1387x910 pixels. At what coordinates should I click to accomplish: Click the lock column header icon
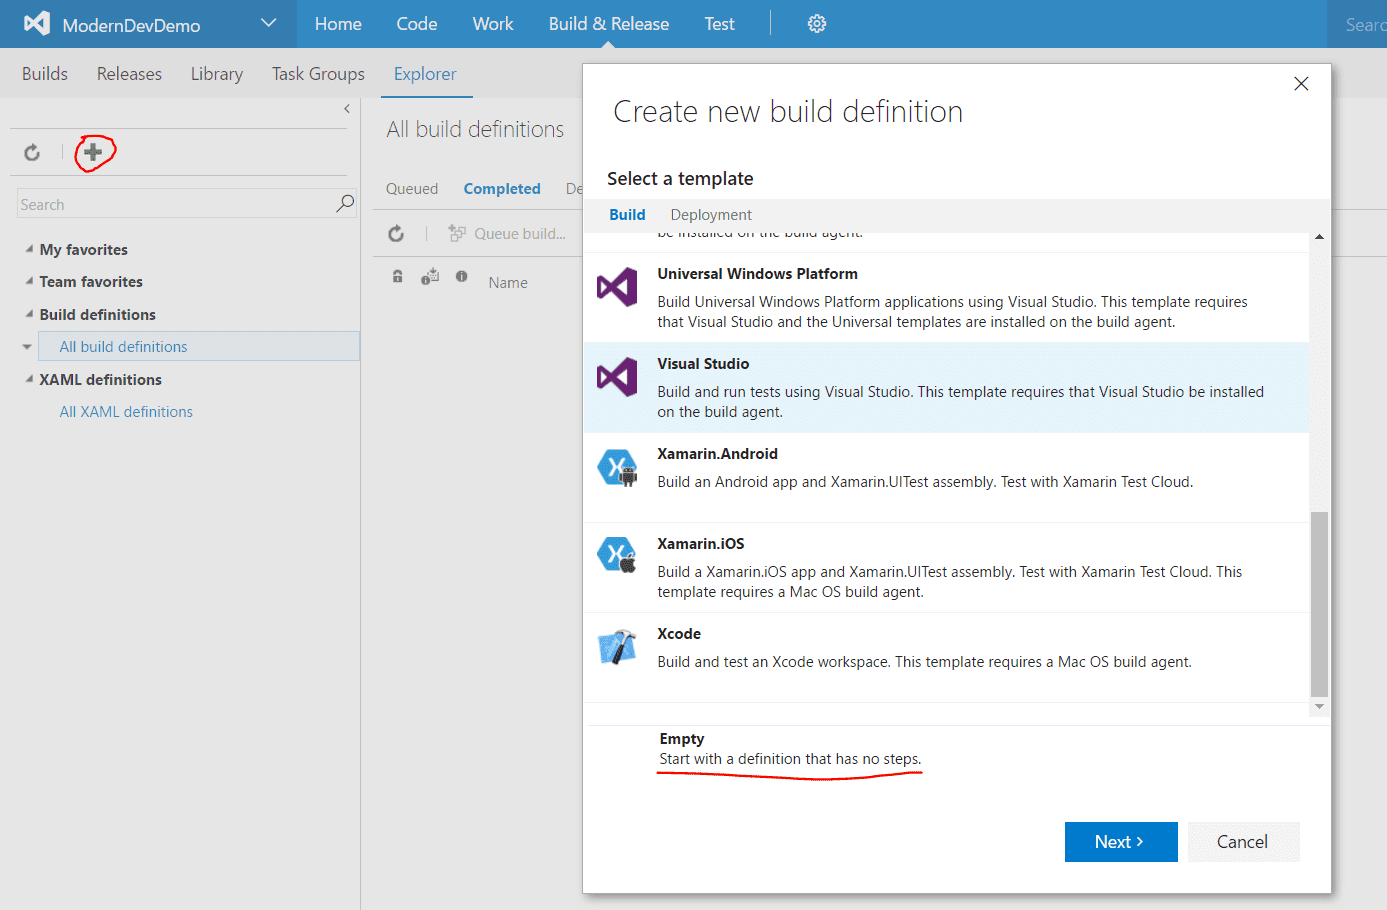pyautogui.click(x=398, y=277)
